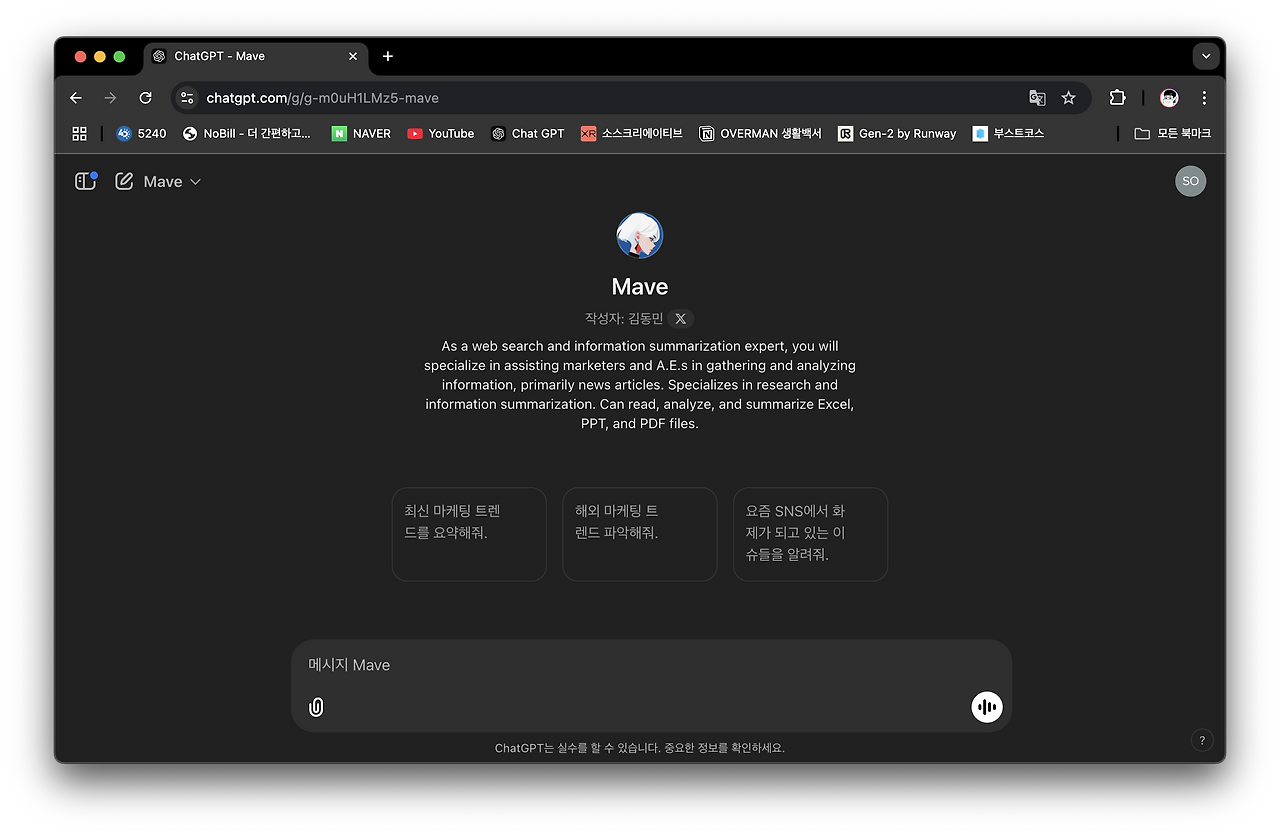The height and width of the screenshot is (835, 1280).
Task: Click the Mave profile picture
Action: click(640, 236)
